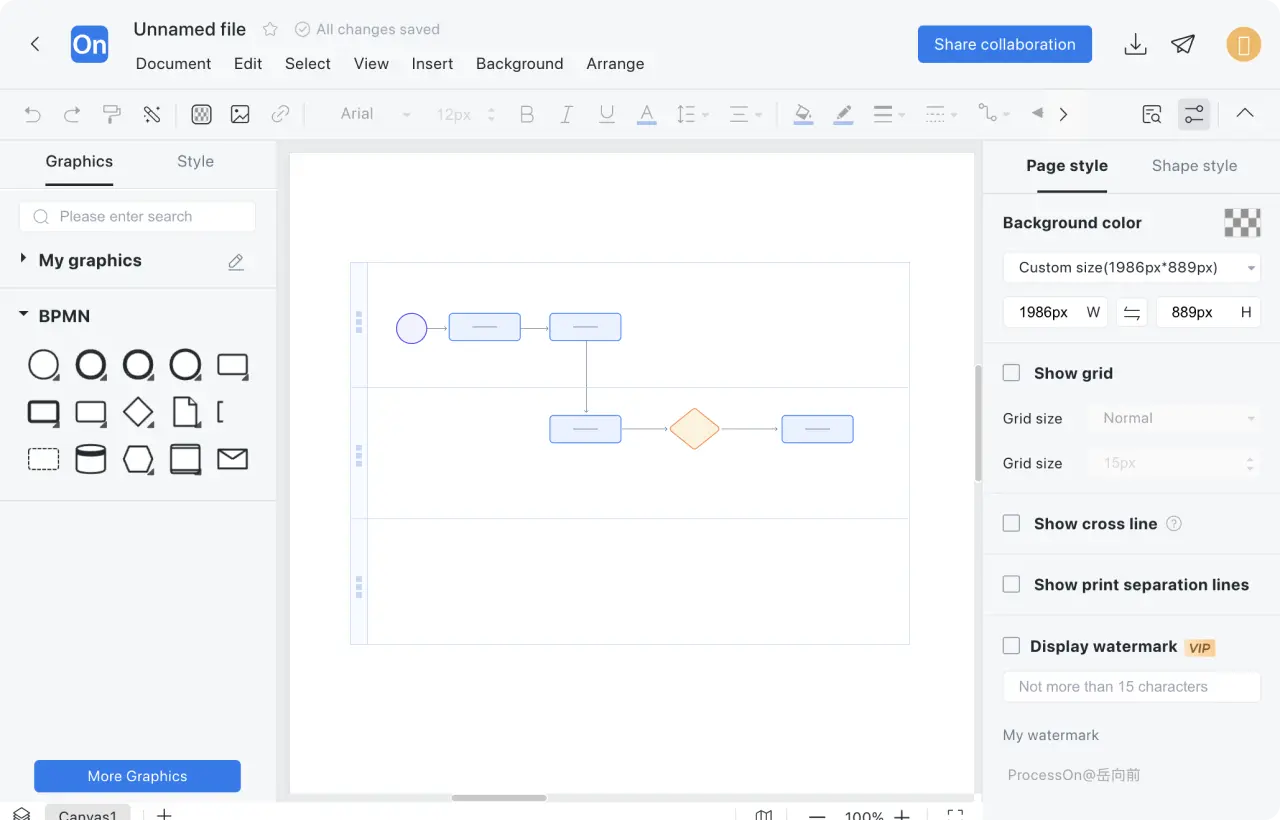Open the Arrange menu

point(614,64)
